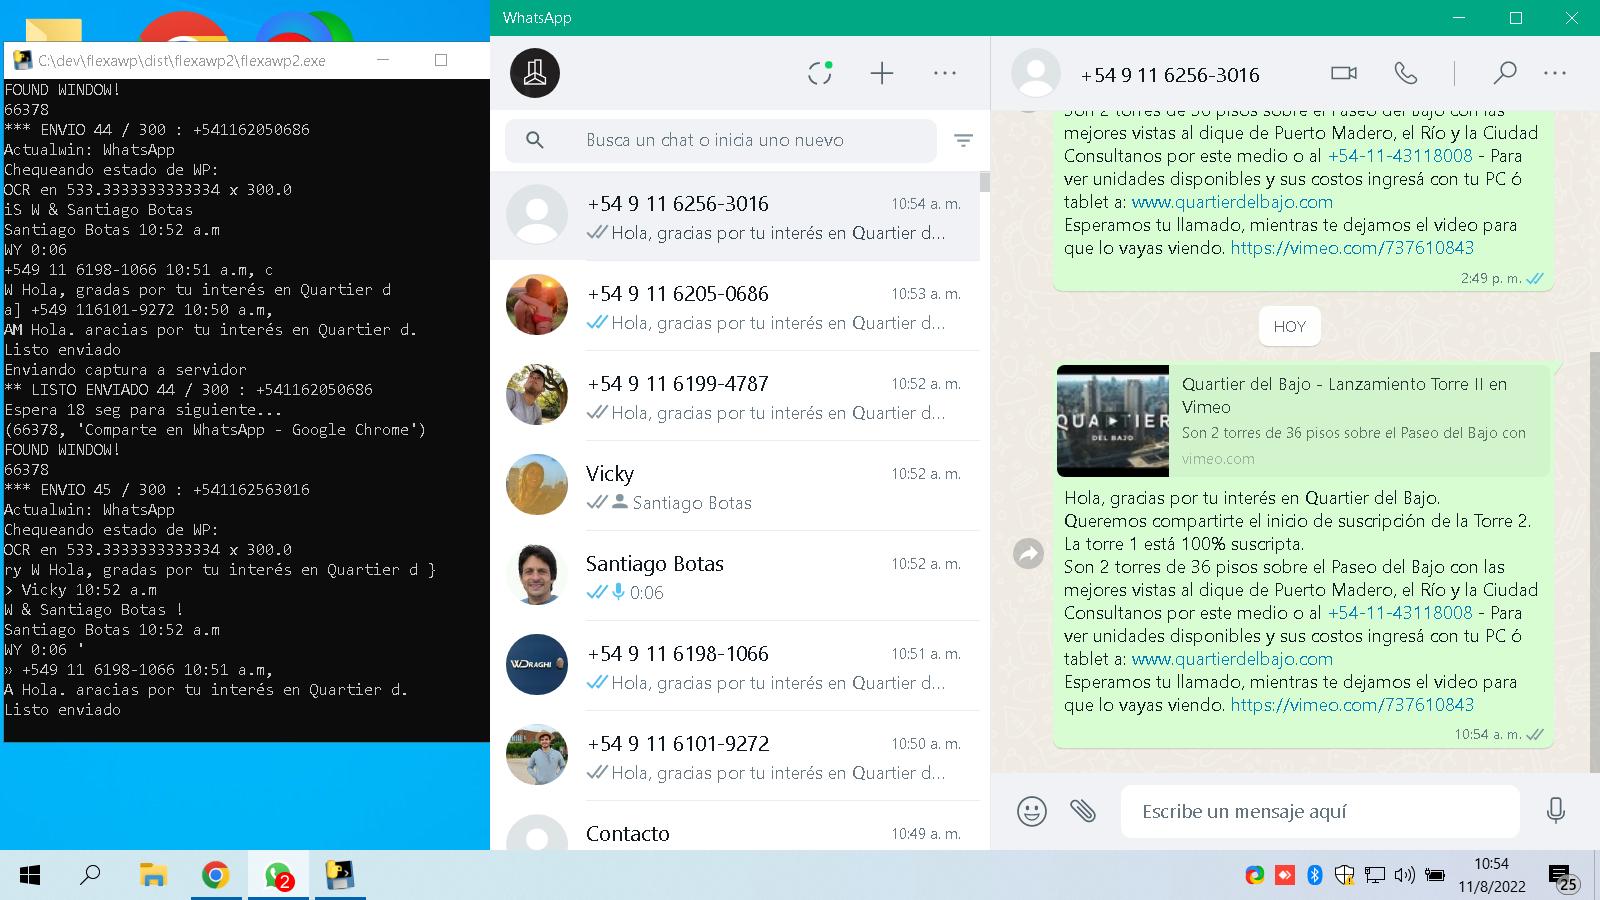Open the WhatsApp status updates icon
Image resolution: width=1600 pixels, height=900 pixels.
820,73
